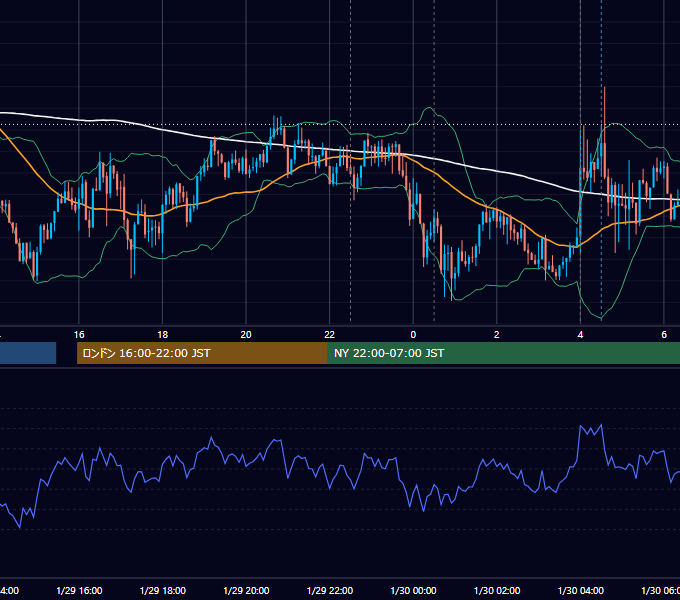Screen dimensions: 680x600
Task: Click the 16 hour label on price chart axis
Action: pyautogui.click(x=79, y=335)
